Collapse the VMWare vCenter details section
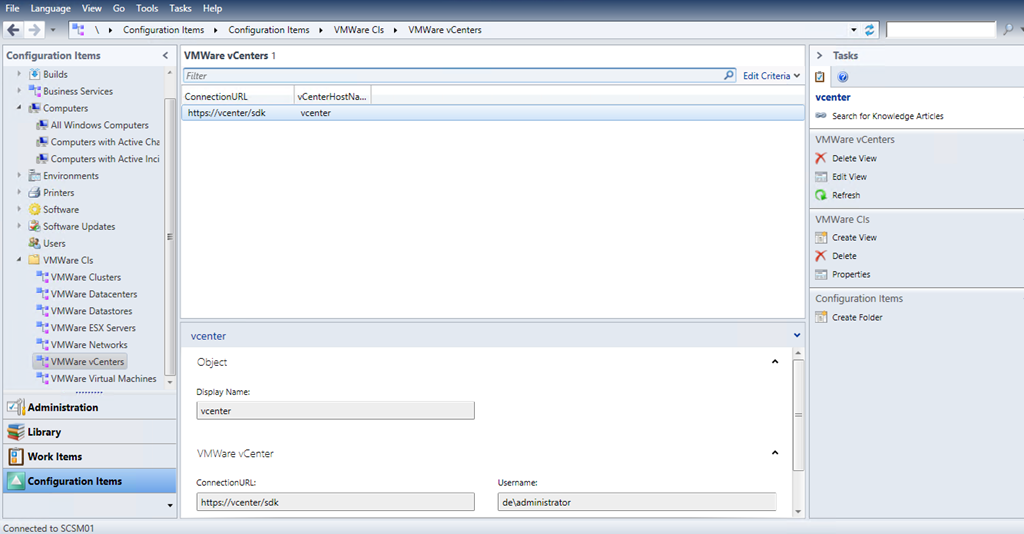 (x=775, y=453)
